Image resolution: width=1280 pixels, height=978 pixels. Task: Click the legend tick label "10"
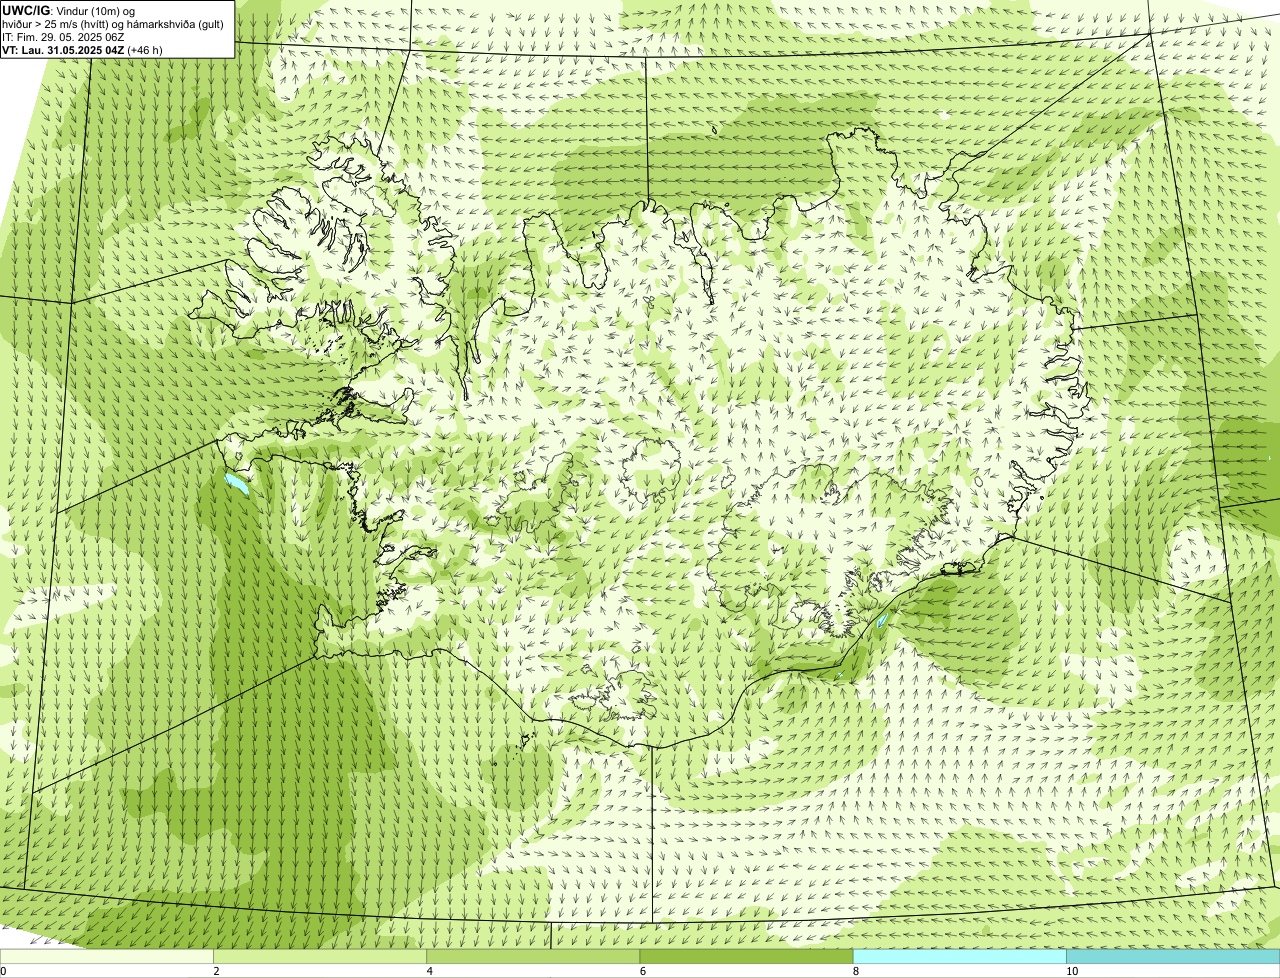tap(1071, 971)
